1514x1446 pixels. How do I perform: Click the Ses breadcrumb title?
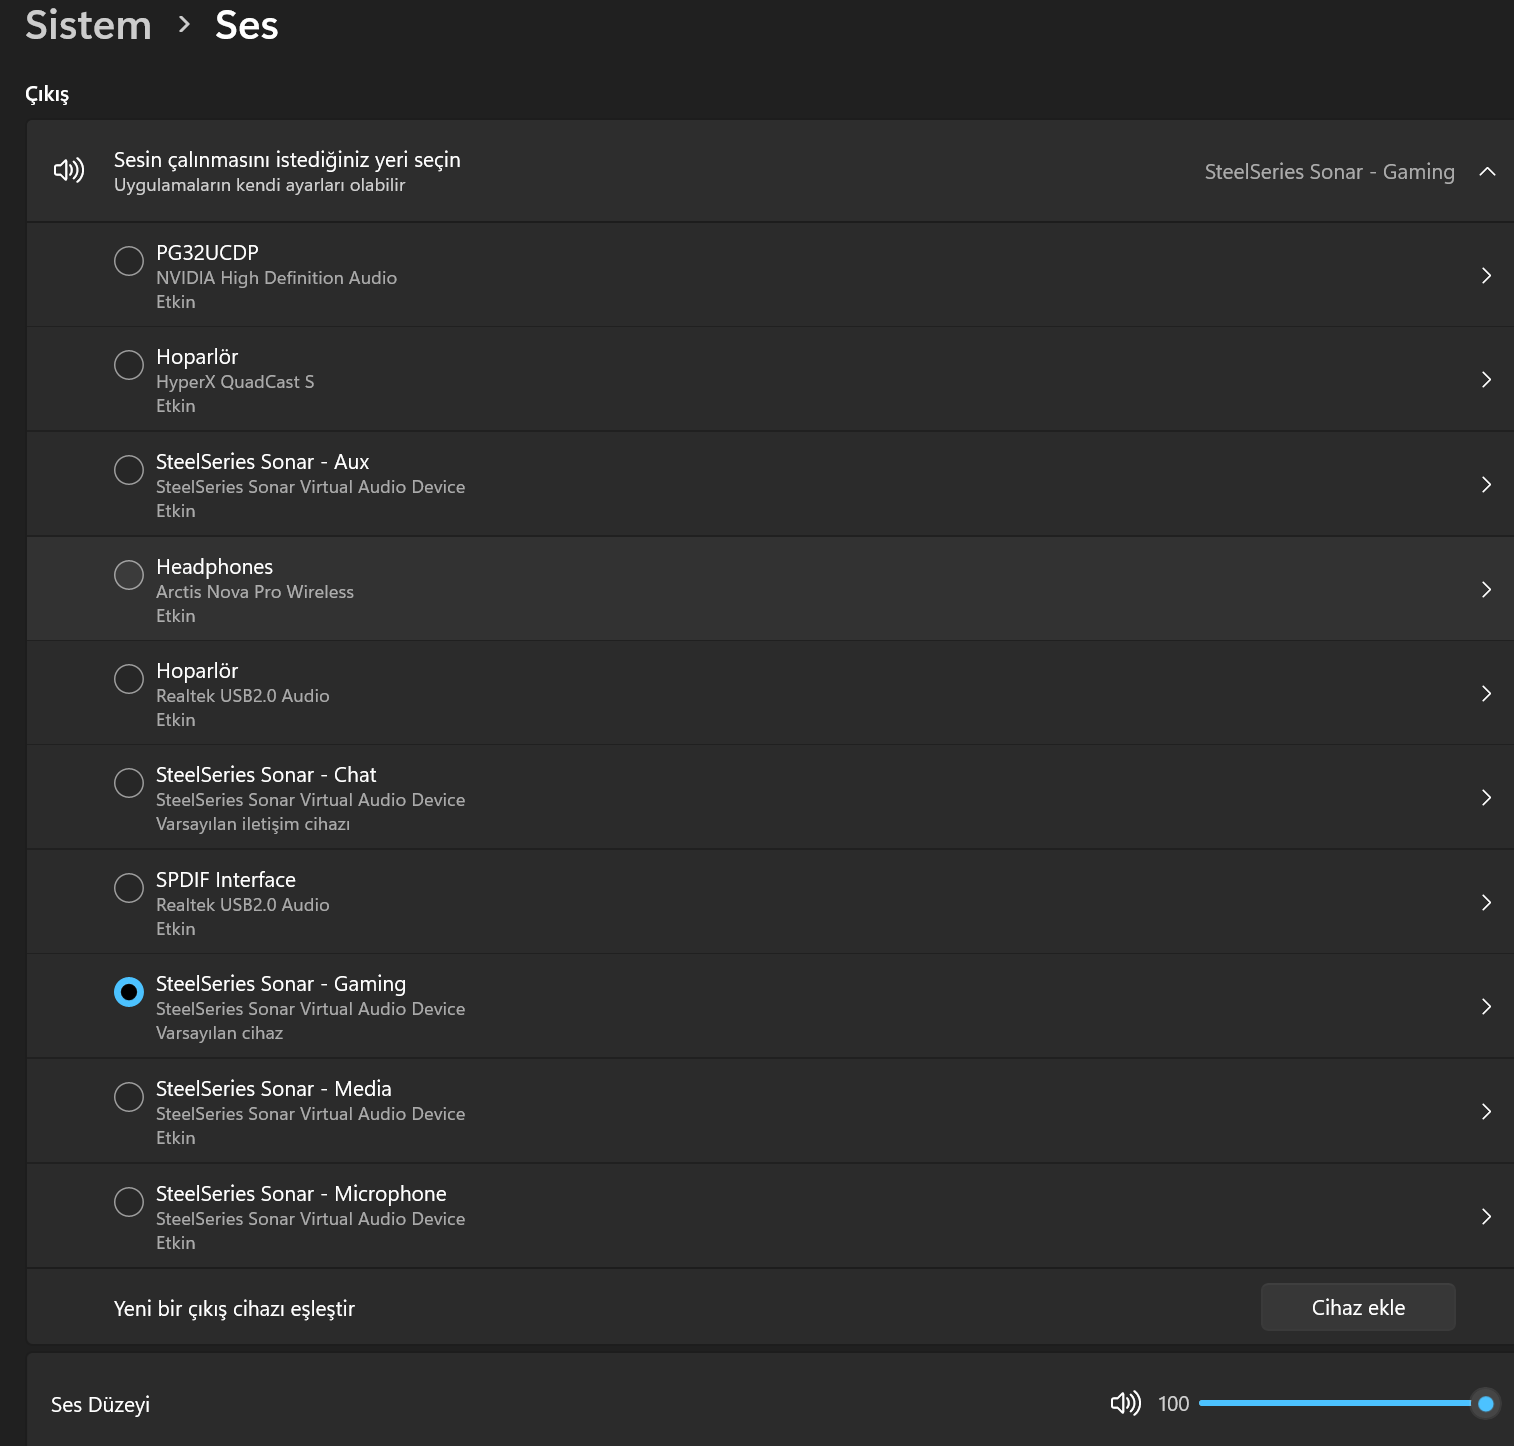point(247,25)
